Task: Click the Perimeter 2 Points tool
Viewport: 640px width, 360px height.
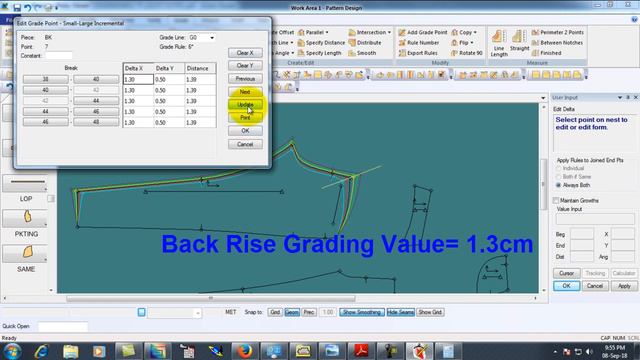Action: point(558,32)
